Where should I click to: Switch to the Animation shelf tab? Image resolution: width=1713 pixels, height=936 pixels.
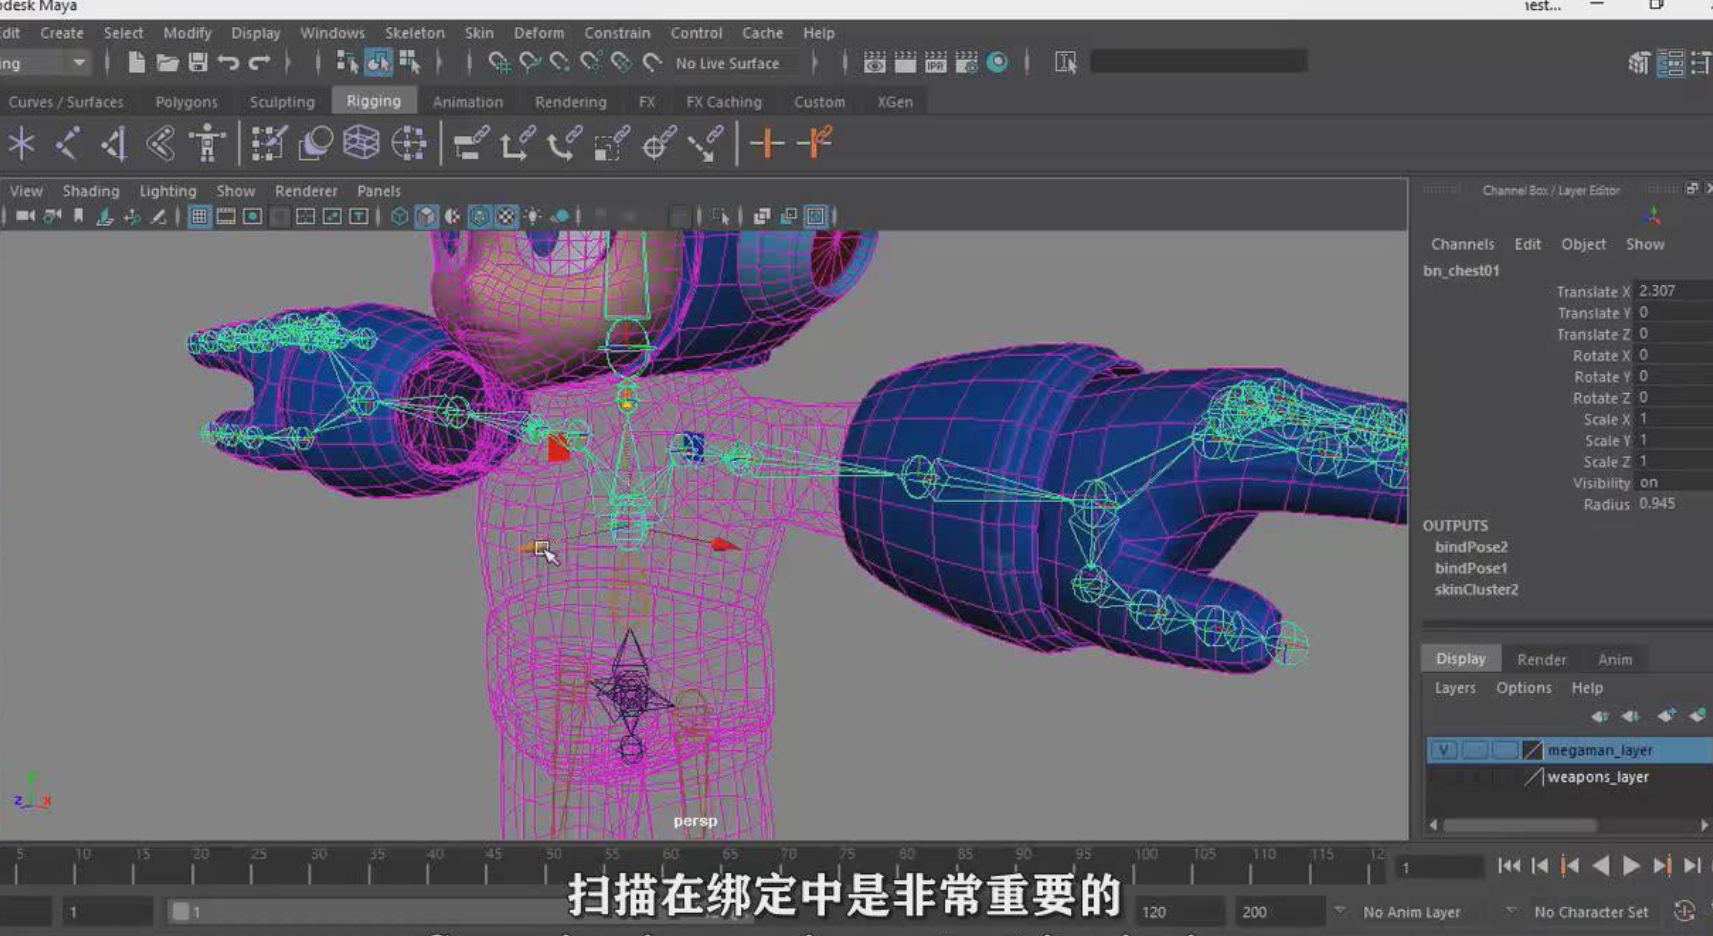point(467,102)
